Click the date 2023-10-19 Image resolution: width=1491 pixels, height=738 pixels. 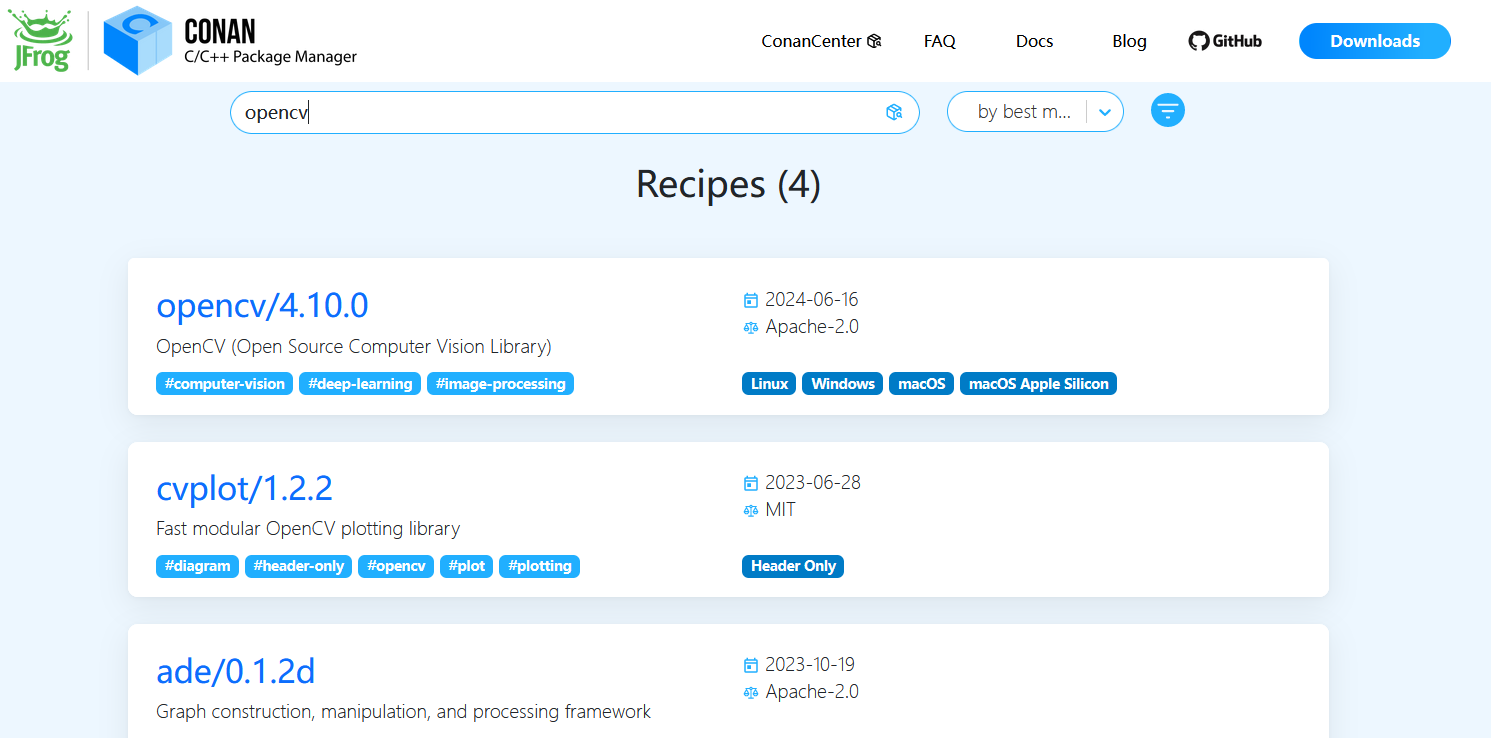point(810,665)
